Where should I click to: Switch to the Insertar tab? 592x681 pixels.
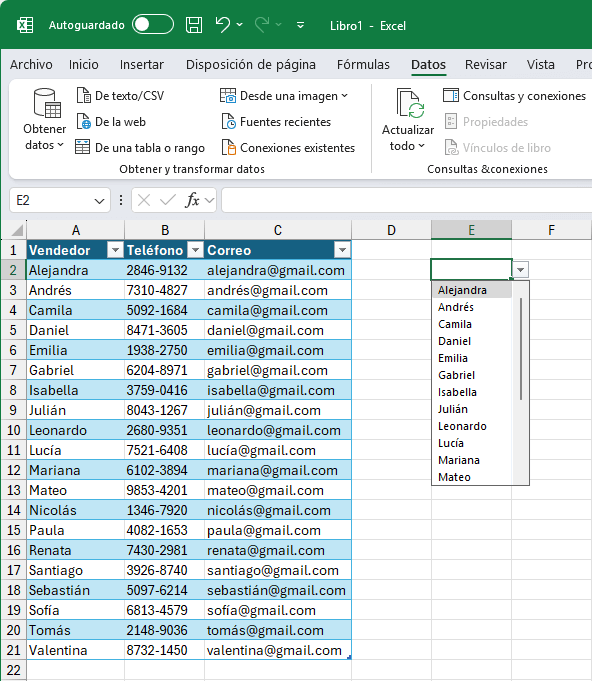click(x=142, y=65)
